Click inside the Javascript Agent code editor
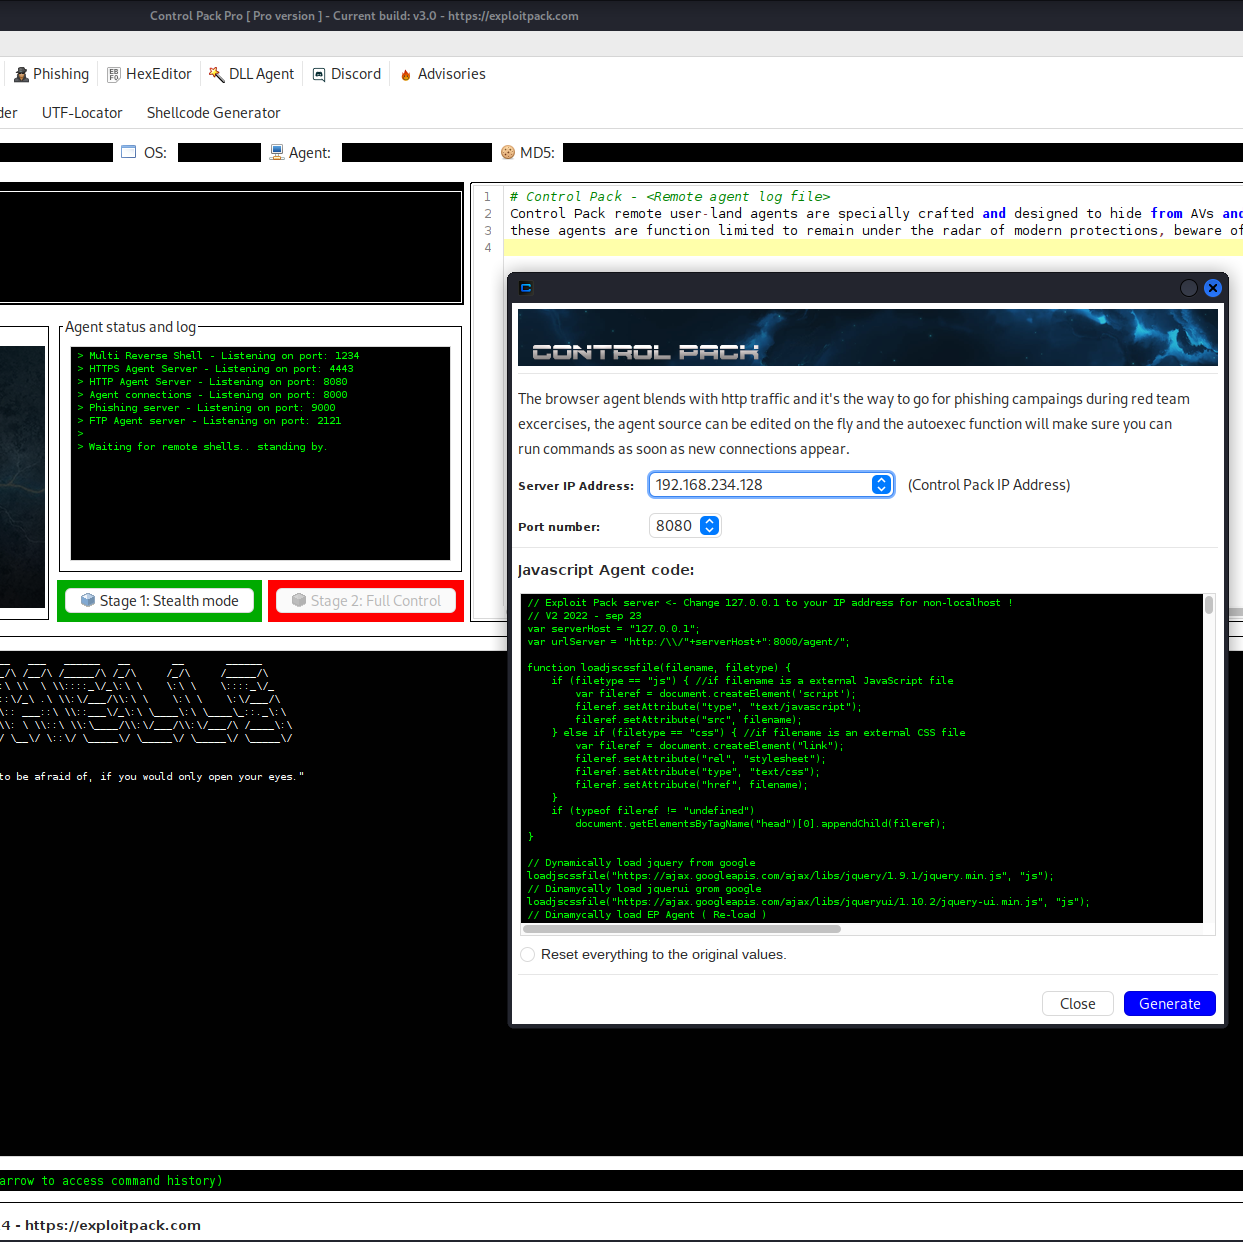1243x1242 pixels. [x=861, y=758]
